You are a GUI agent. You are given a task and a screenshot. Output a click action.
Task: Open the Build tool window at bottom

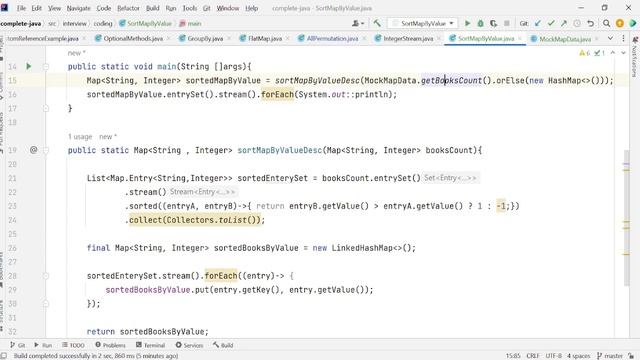pyautogui.click(x=223, y=345)
